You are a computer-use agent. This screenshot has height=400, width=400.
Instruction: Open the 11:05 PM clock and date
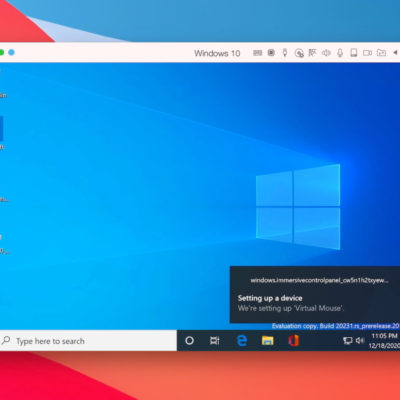384,341
